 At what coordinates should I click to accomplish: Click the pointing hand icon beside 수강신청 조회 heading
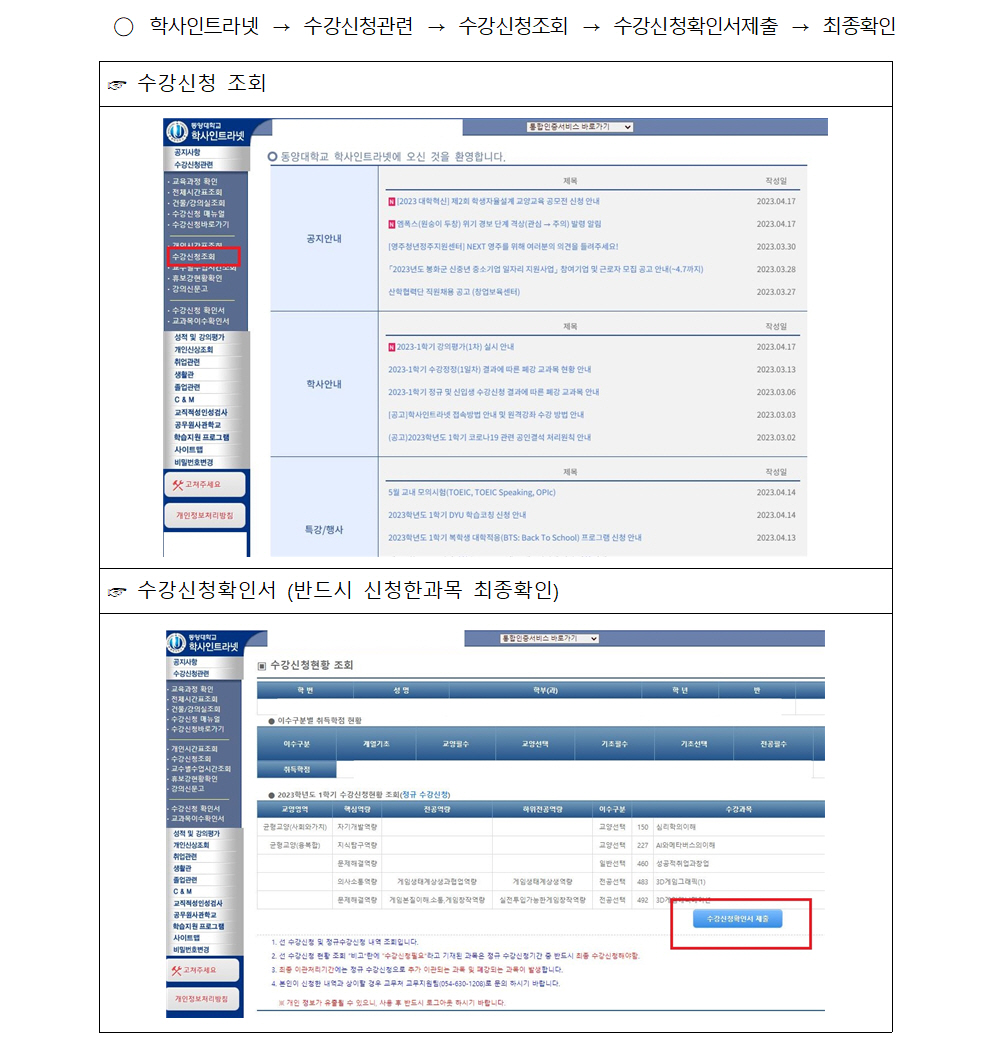[x=118, y=85]
